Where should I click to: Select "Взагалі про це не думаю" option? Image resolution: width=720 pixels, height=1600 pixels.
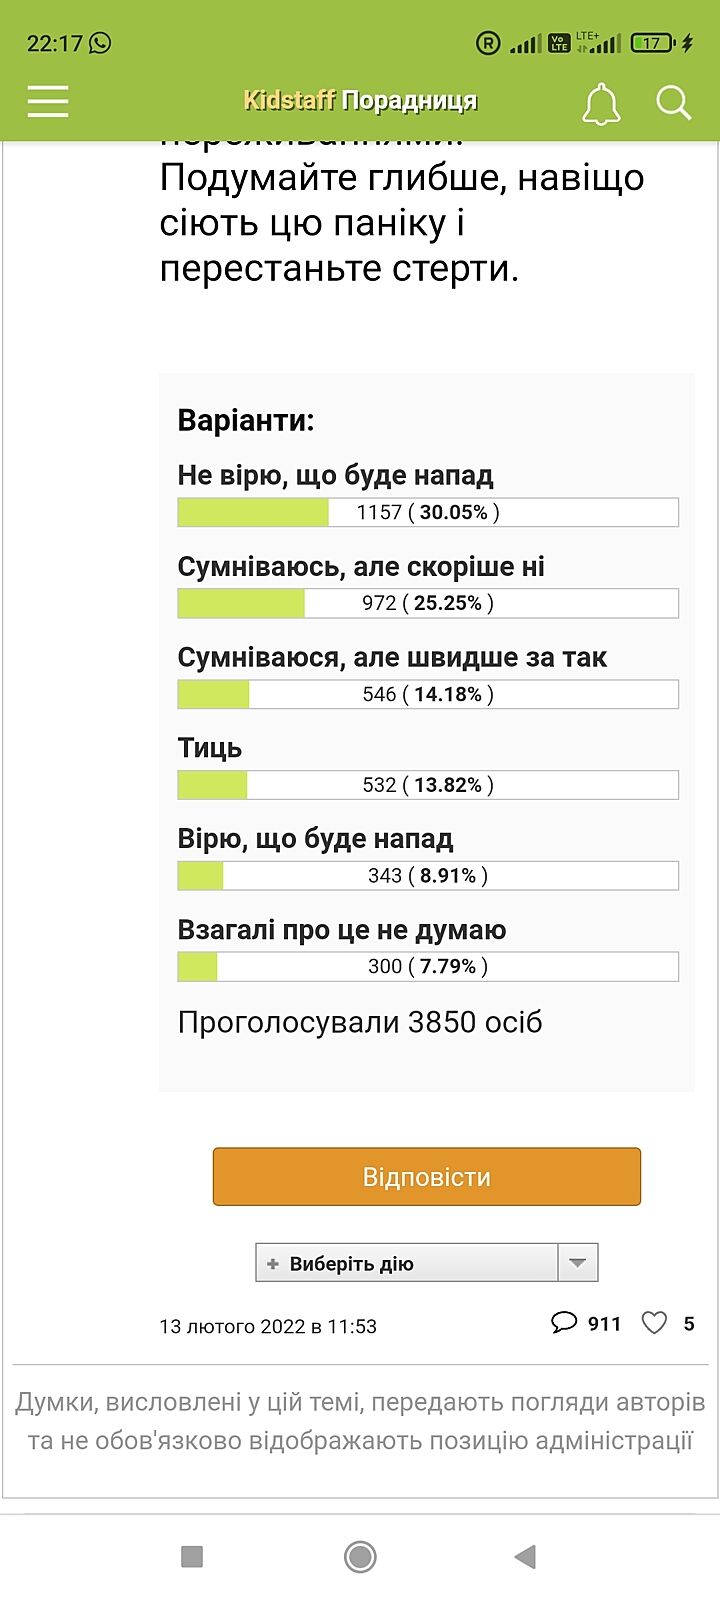(x=342, y=930)
